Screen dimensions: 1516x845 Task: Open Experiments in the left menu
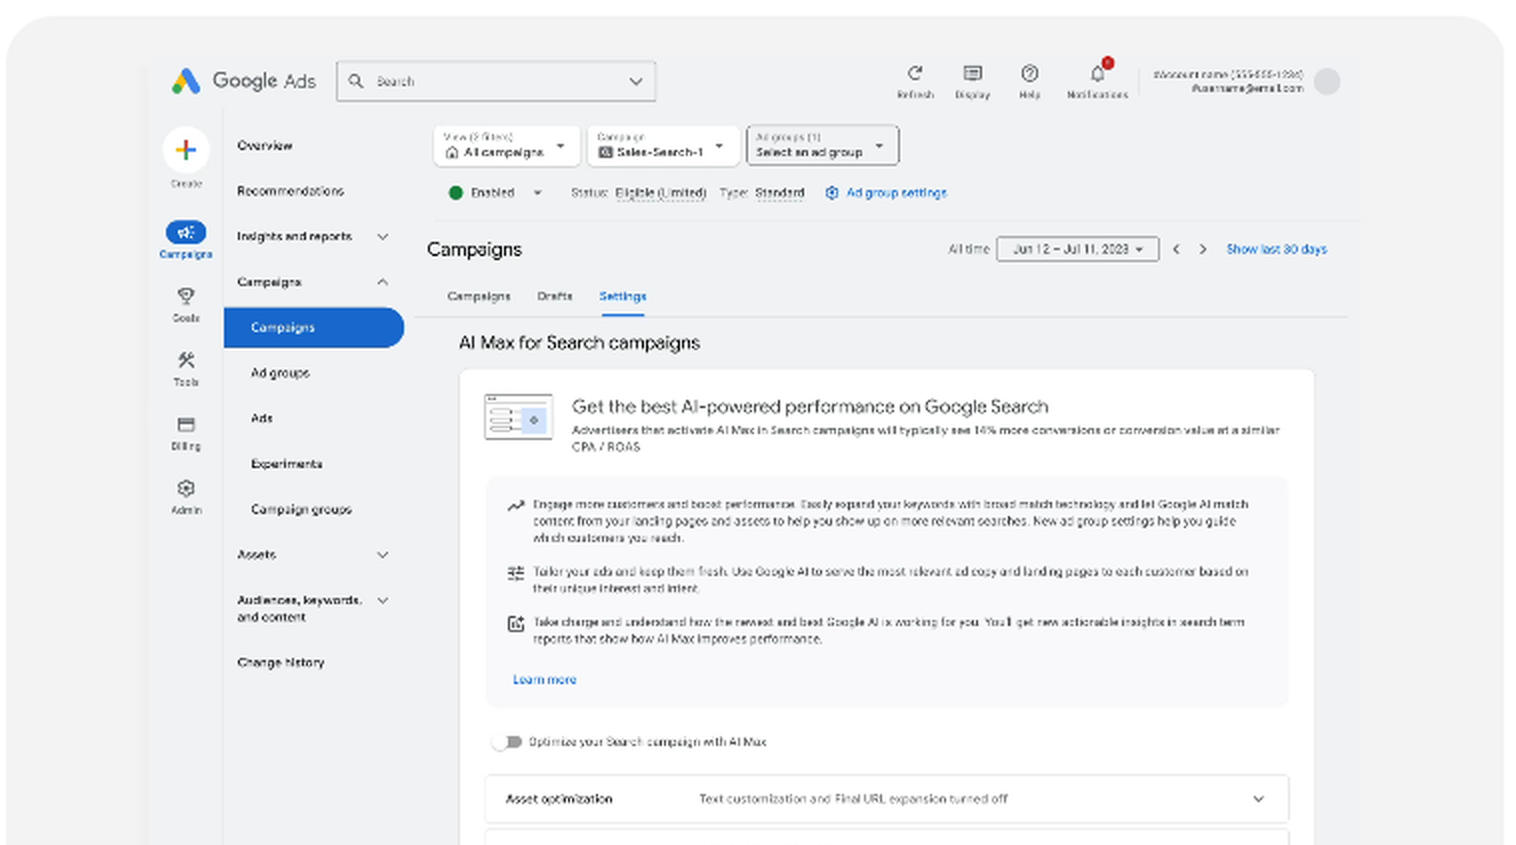pyautogui.click(x=286, y=464)
